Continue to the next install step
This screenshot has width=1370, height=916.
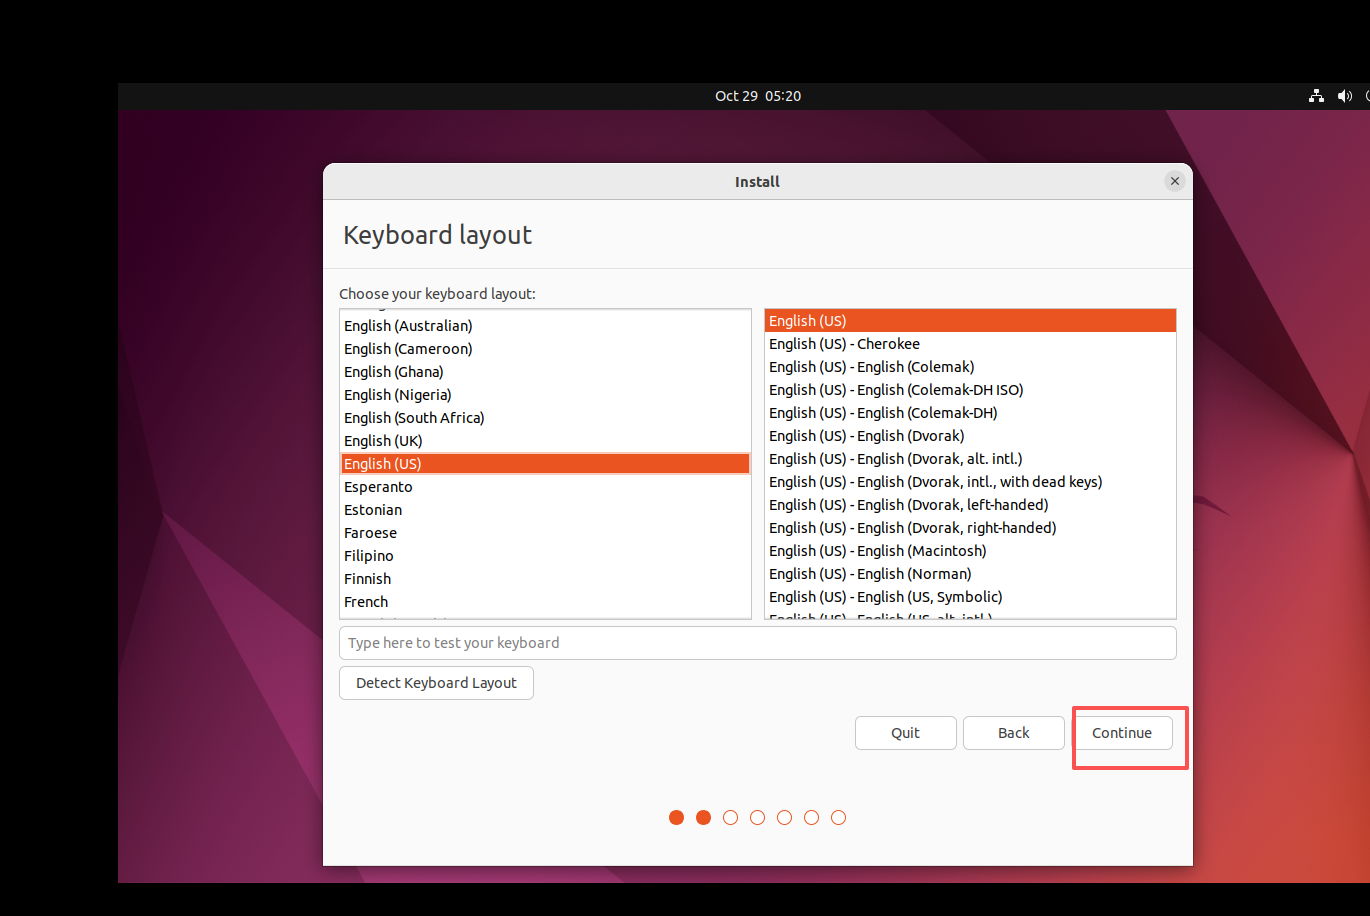(1122, 733)
